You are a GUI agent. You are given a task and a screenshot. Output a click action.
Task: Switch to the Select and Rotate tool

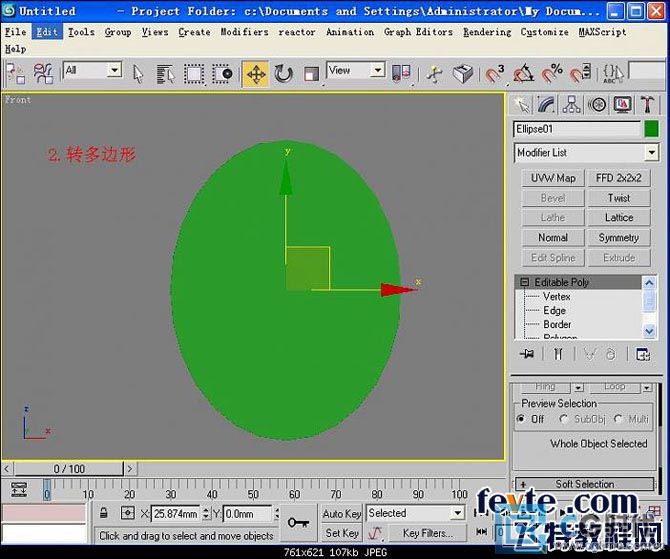coord(283,74)
